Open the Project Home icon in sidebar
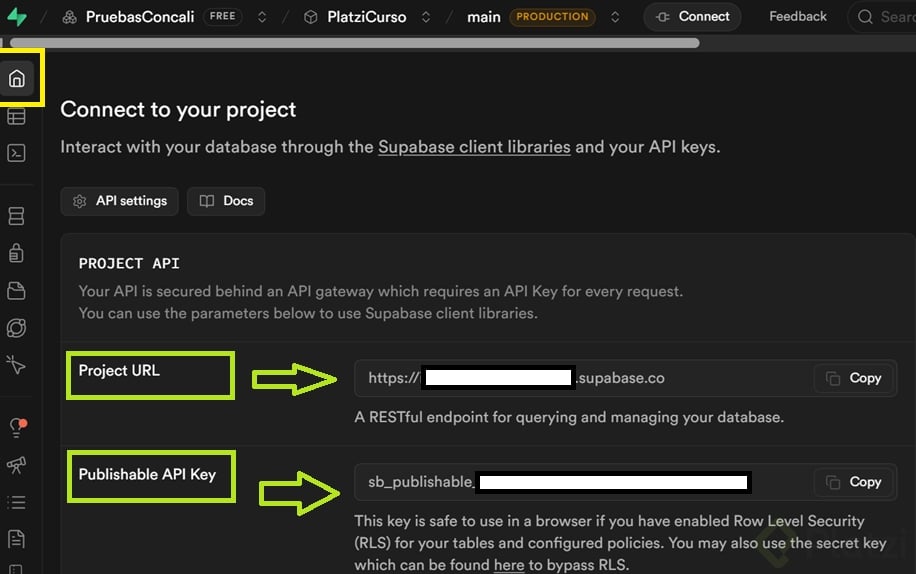 pos(16,79)
